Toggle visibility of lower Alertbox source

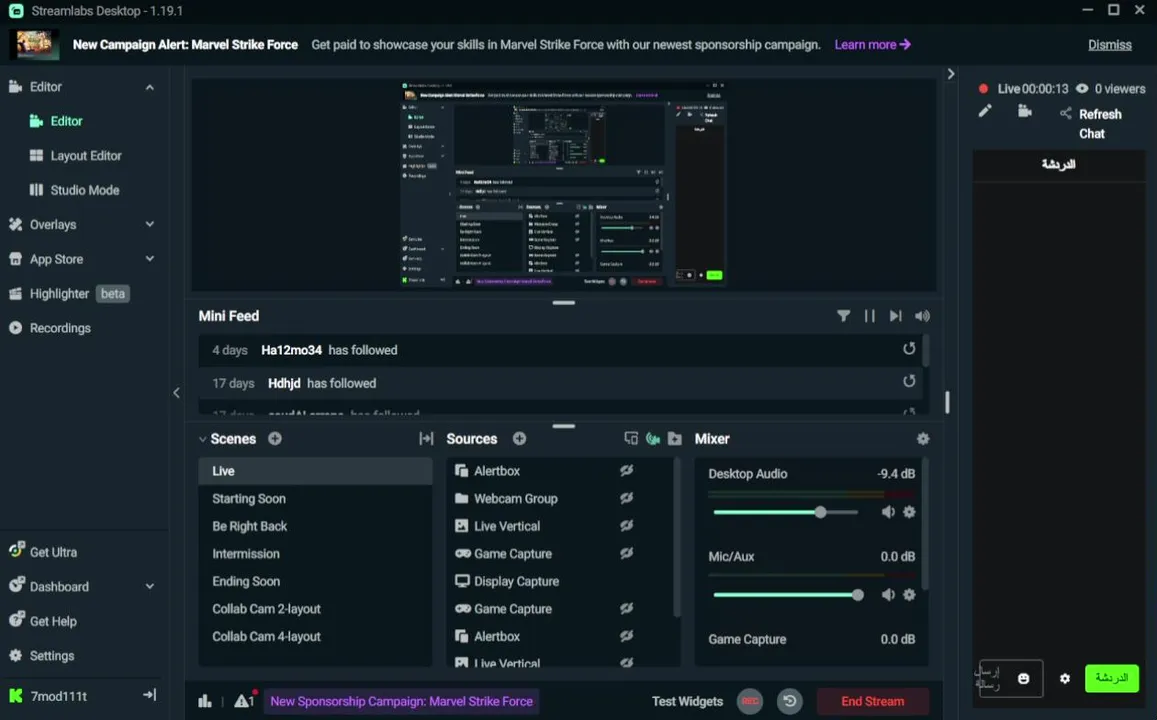[626, 636]
